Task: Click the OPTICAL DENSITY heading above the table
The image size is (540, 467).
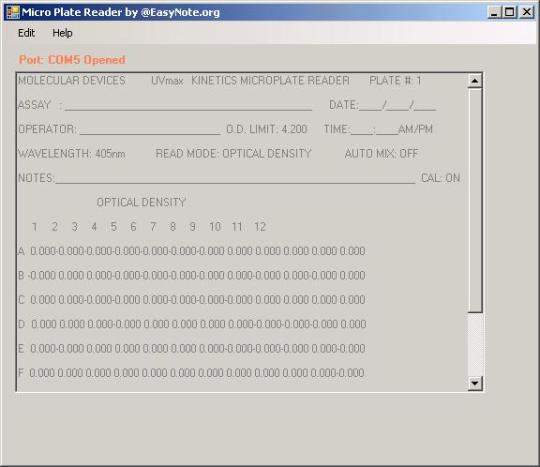Action: point(141,203)
